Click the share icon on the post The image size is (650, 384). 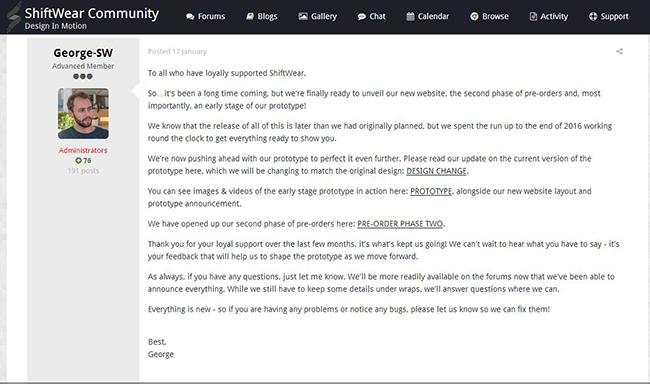(619, 51)
